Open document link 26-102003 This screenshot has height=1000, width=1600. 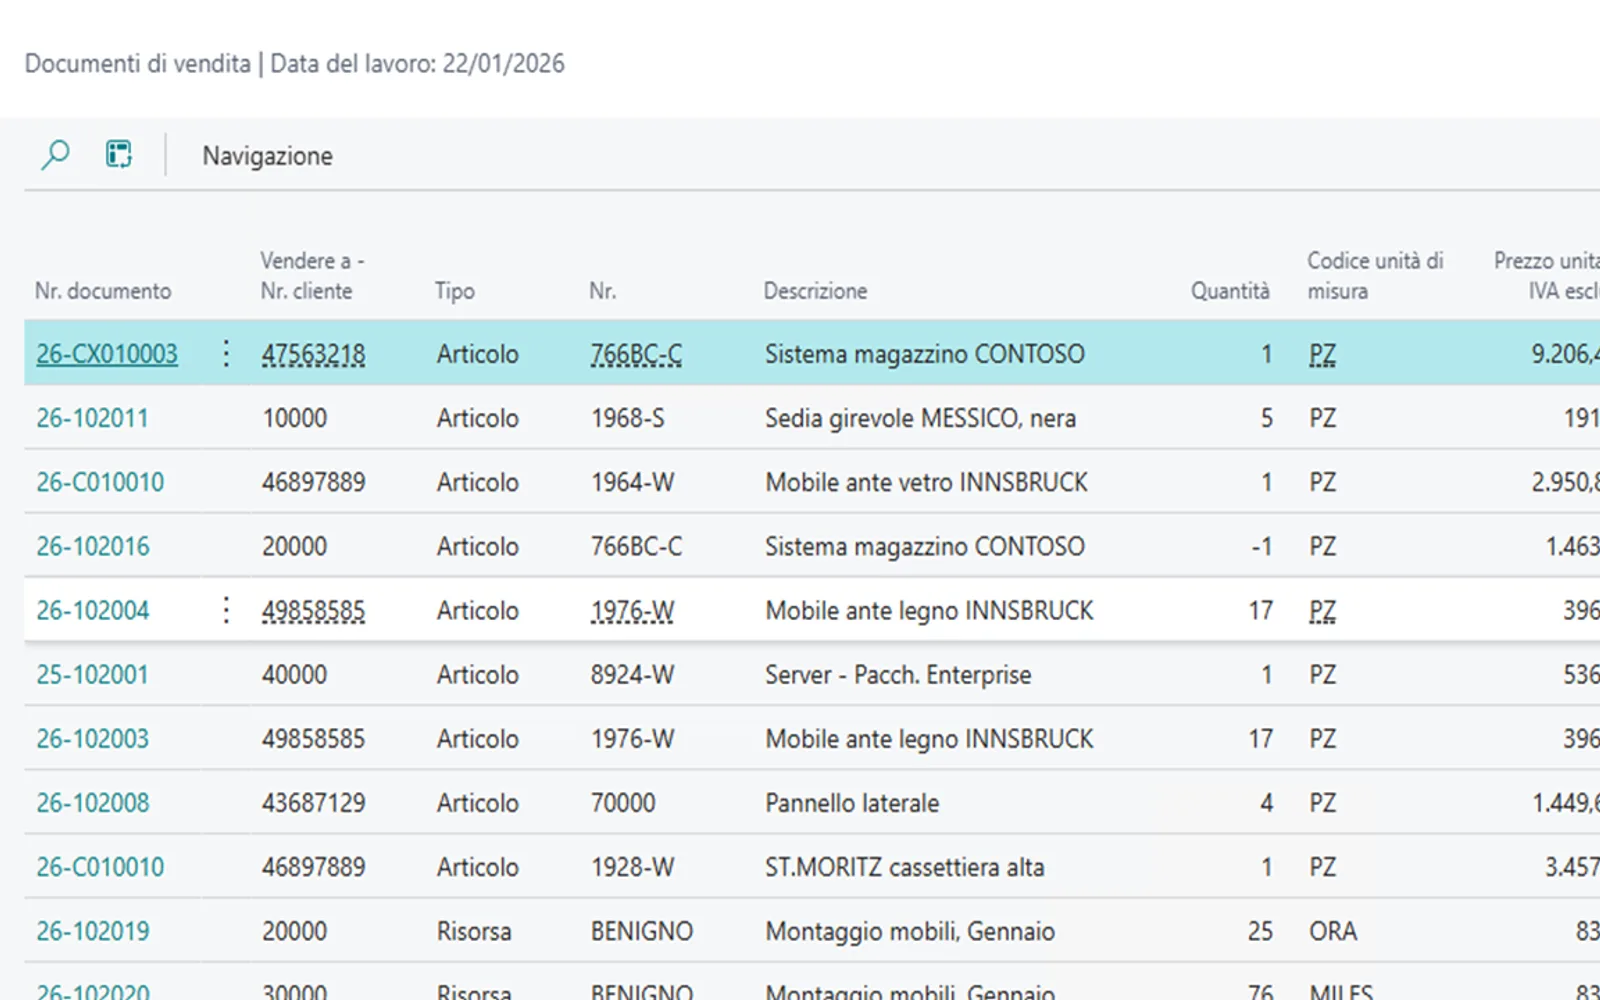[92, 738]
